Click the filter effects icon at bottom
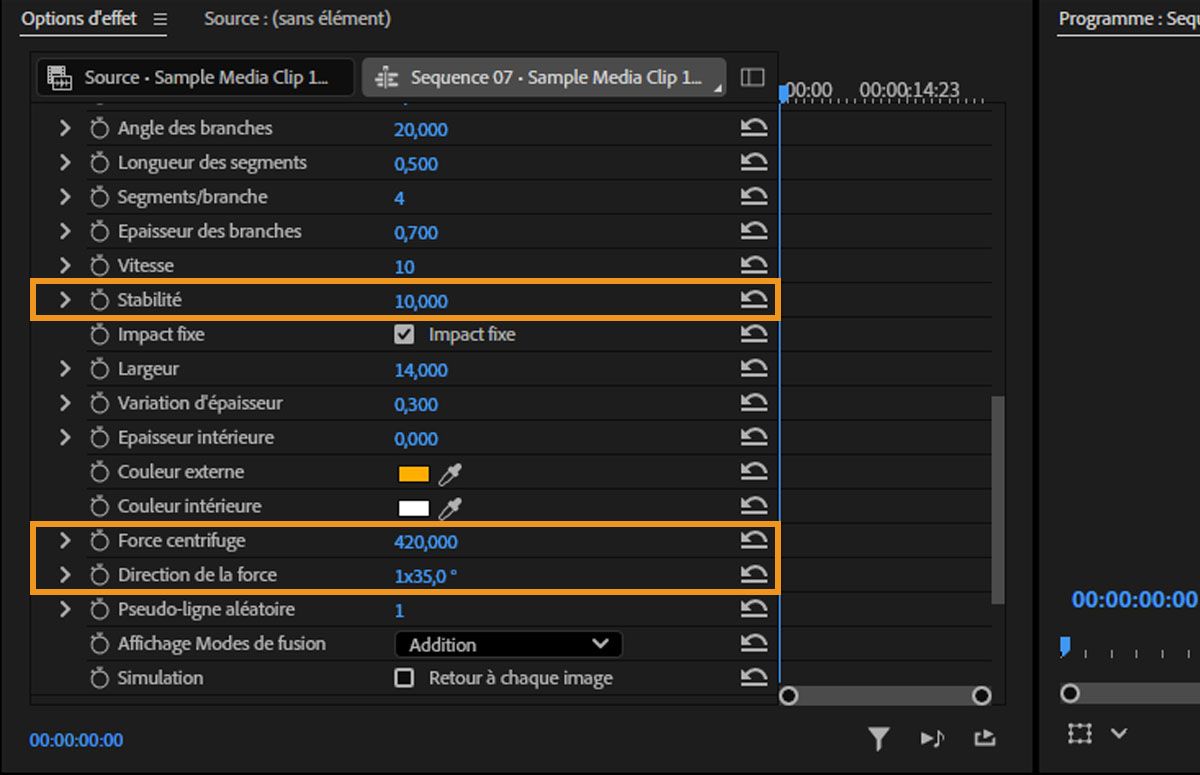The image size is (1200, 775). click(x=879, y=737)
